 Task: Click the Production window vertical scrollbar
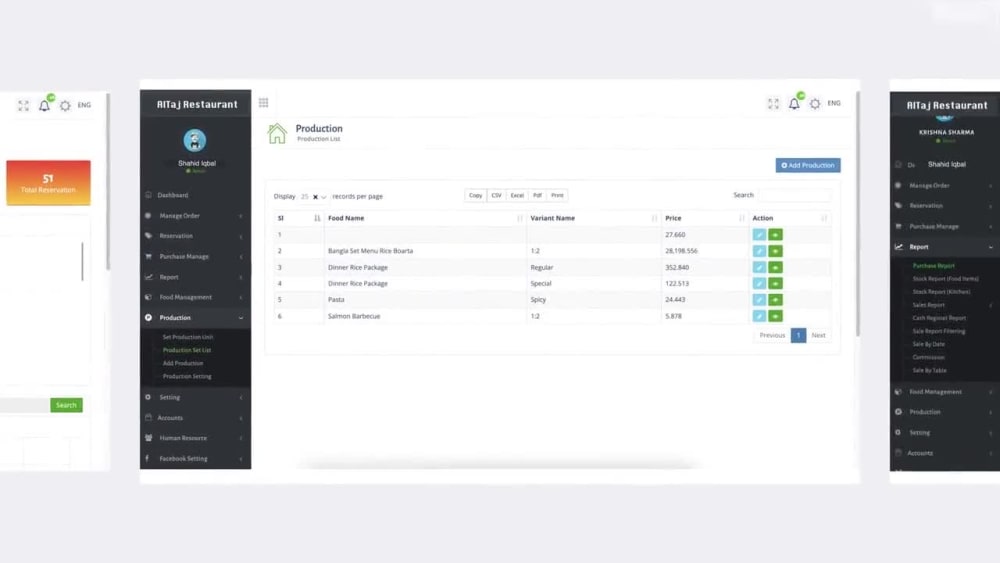(x=858, y=214)
